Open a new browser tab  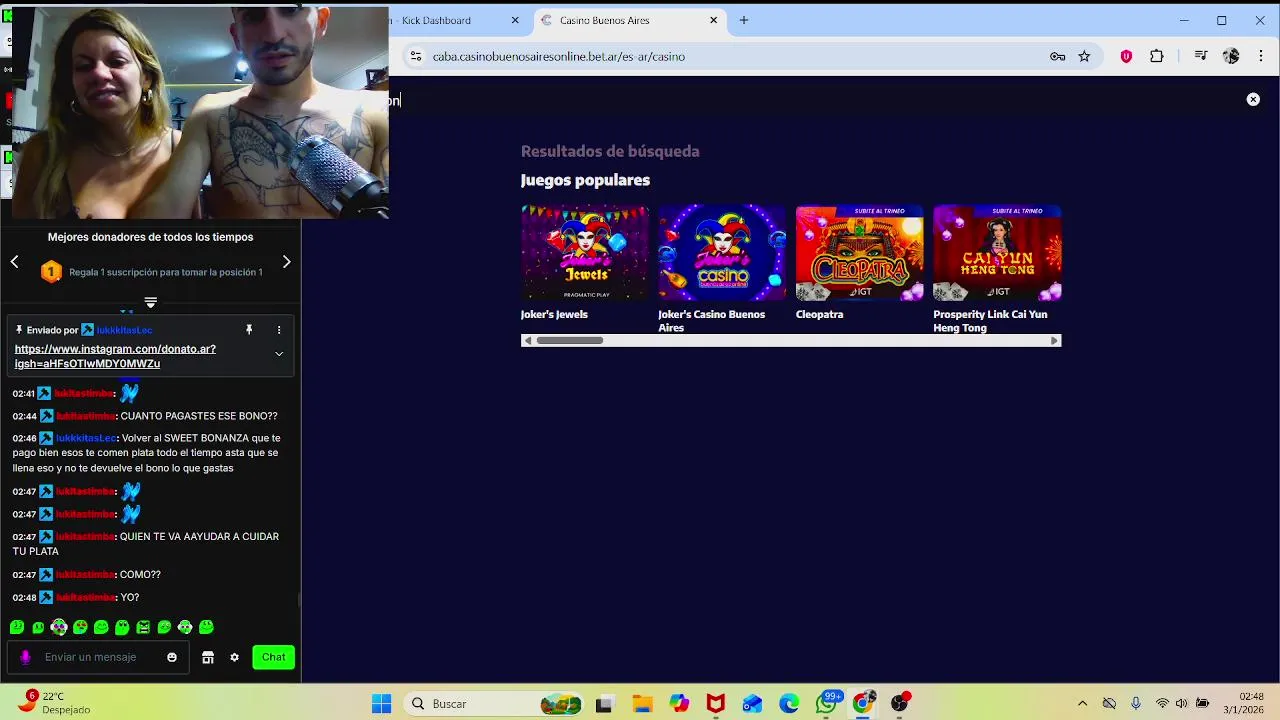pos(744,20)
